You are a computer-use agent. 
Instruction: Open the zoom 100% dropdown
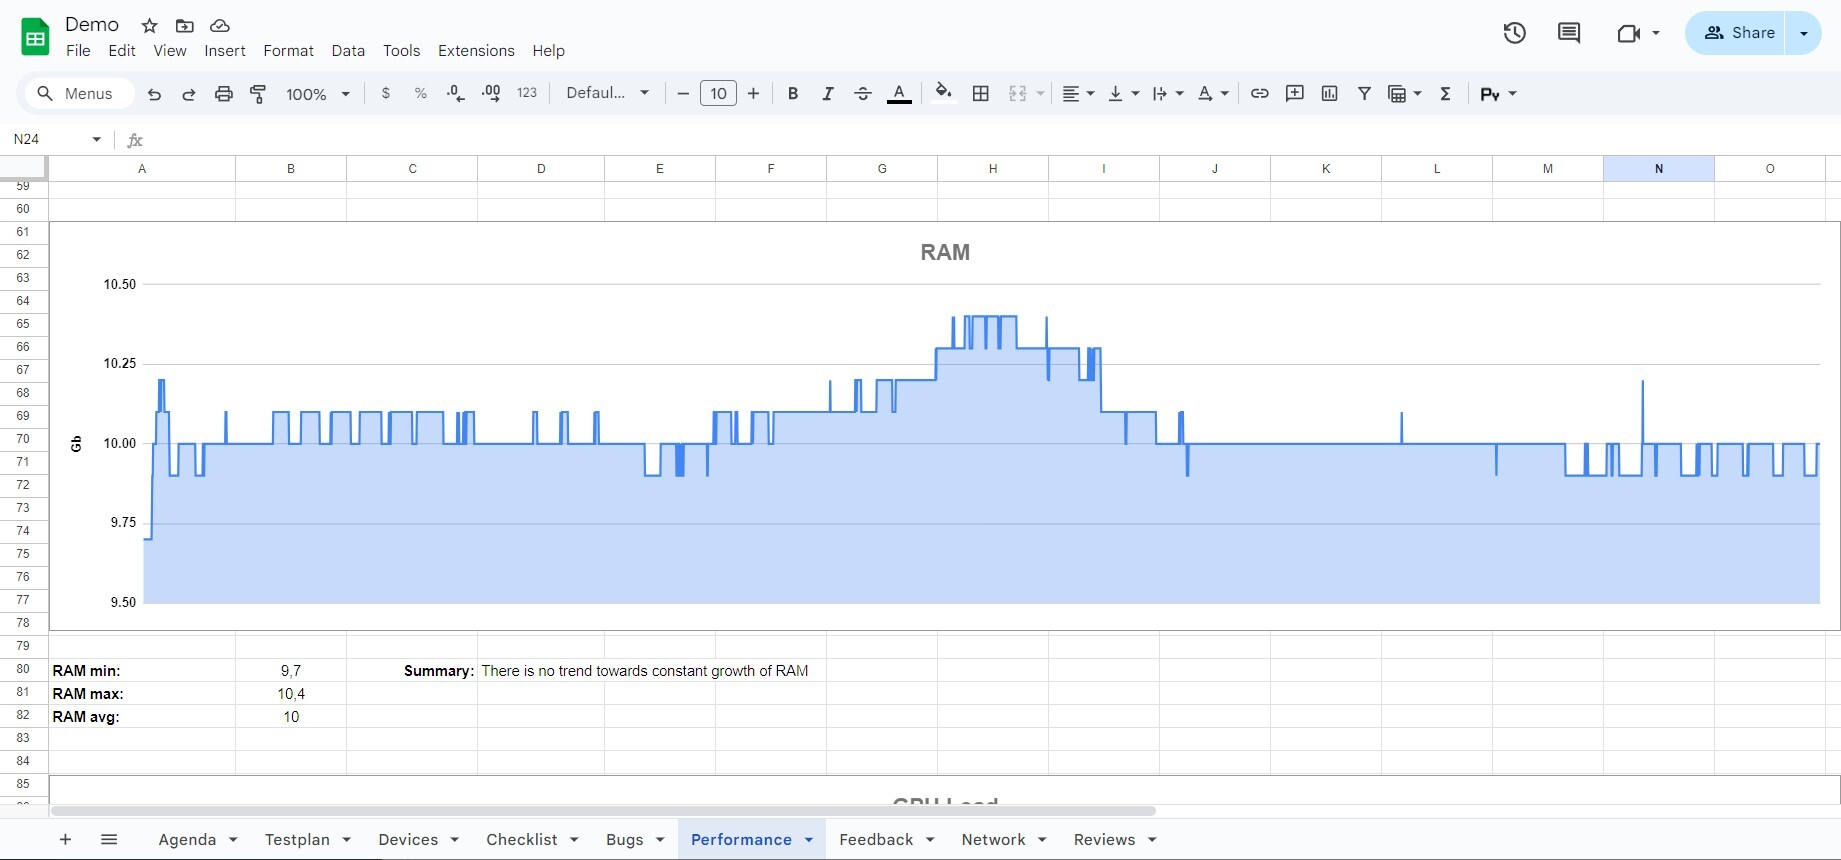(317, 94)
